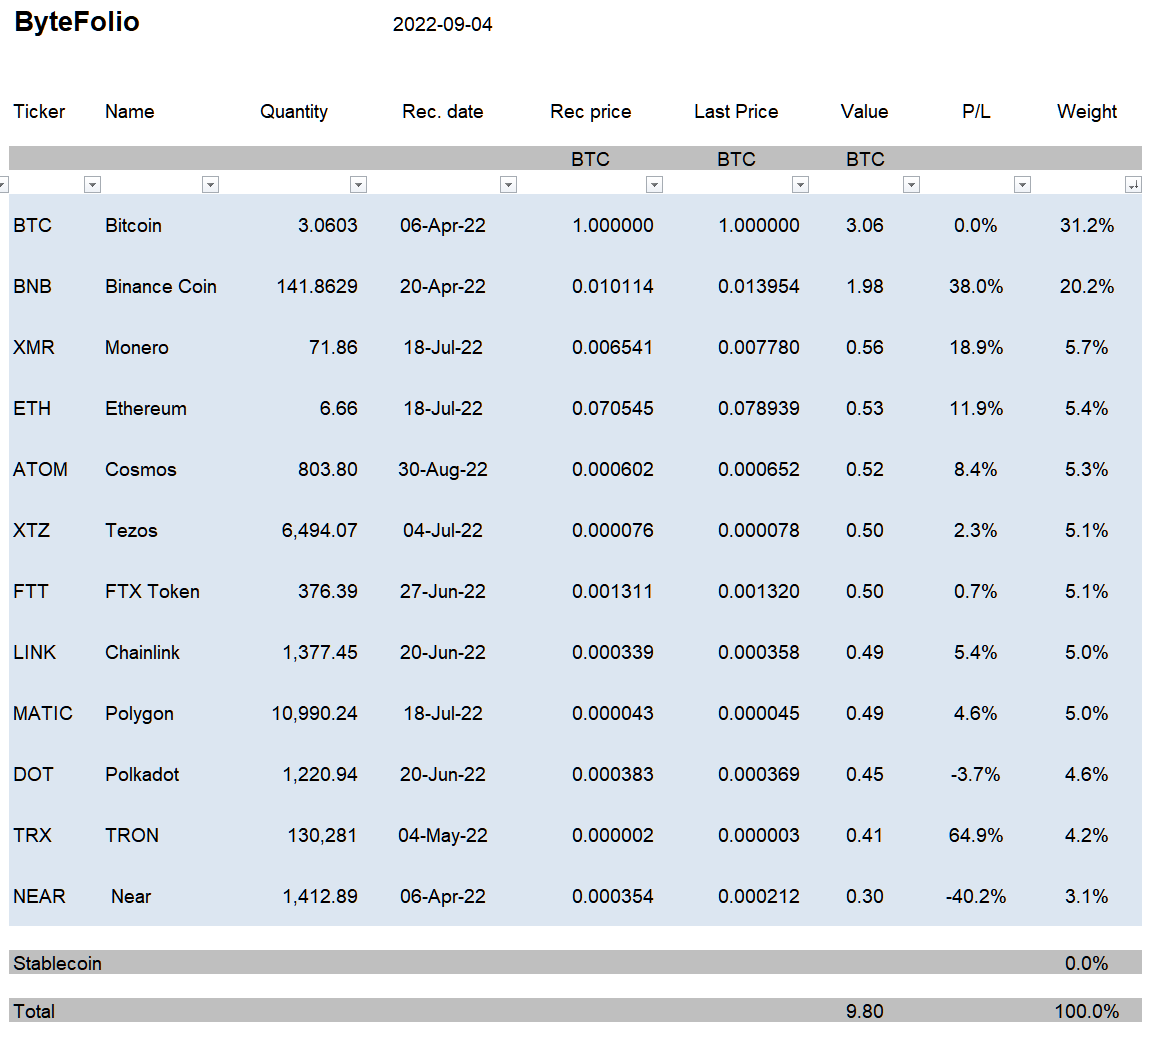This screenshot has width=1157, height=1043.
Task: Select the Tezos quantity 6,494.07
Action: click(320, 530)
